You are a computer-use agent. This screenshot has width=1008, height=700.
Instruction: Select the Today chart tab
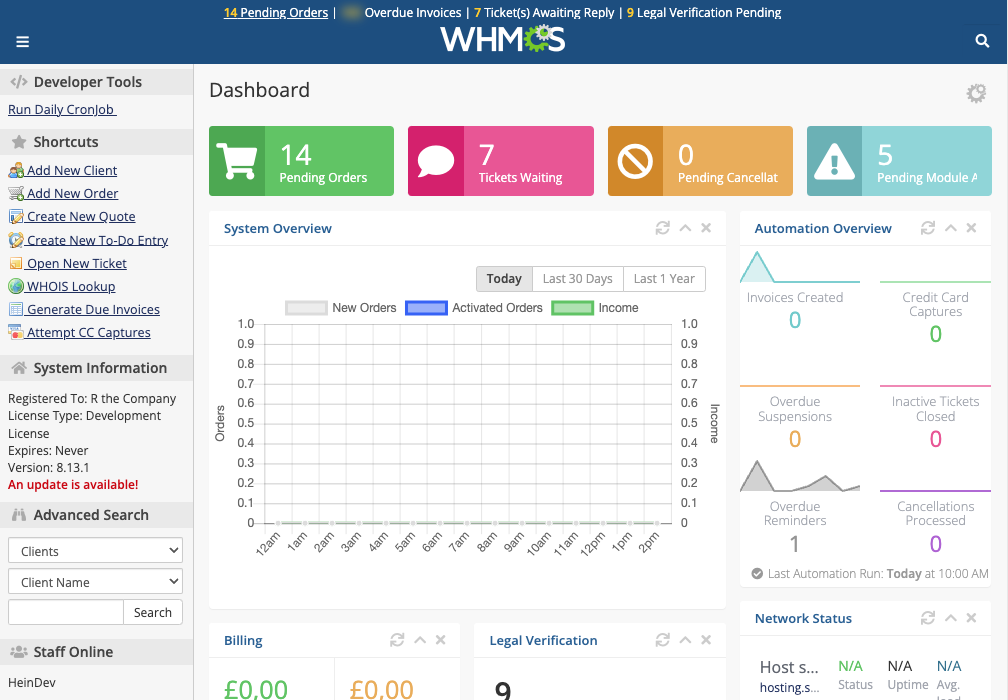coord(504,279)
